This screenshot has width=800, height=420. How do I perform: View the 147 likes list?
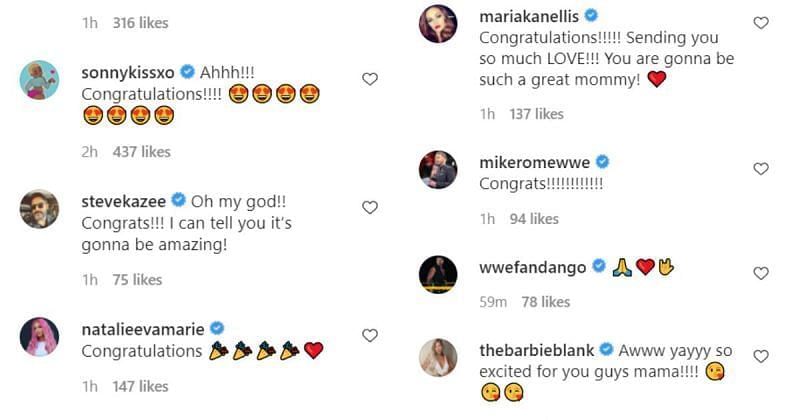(140, 386)
